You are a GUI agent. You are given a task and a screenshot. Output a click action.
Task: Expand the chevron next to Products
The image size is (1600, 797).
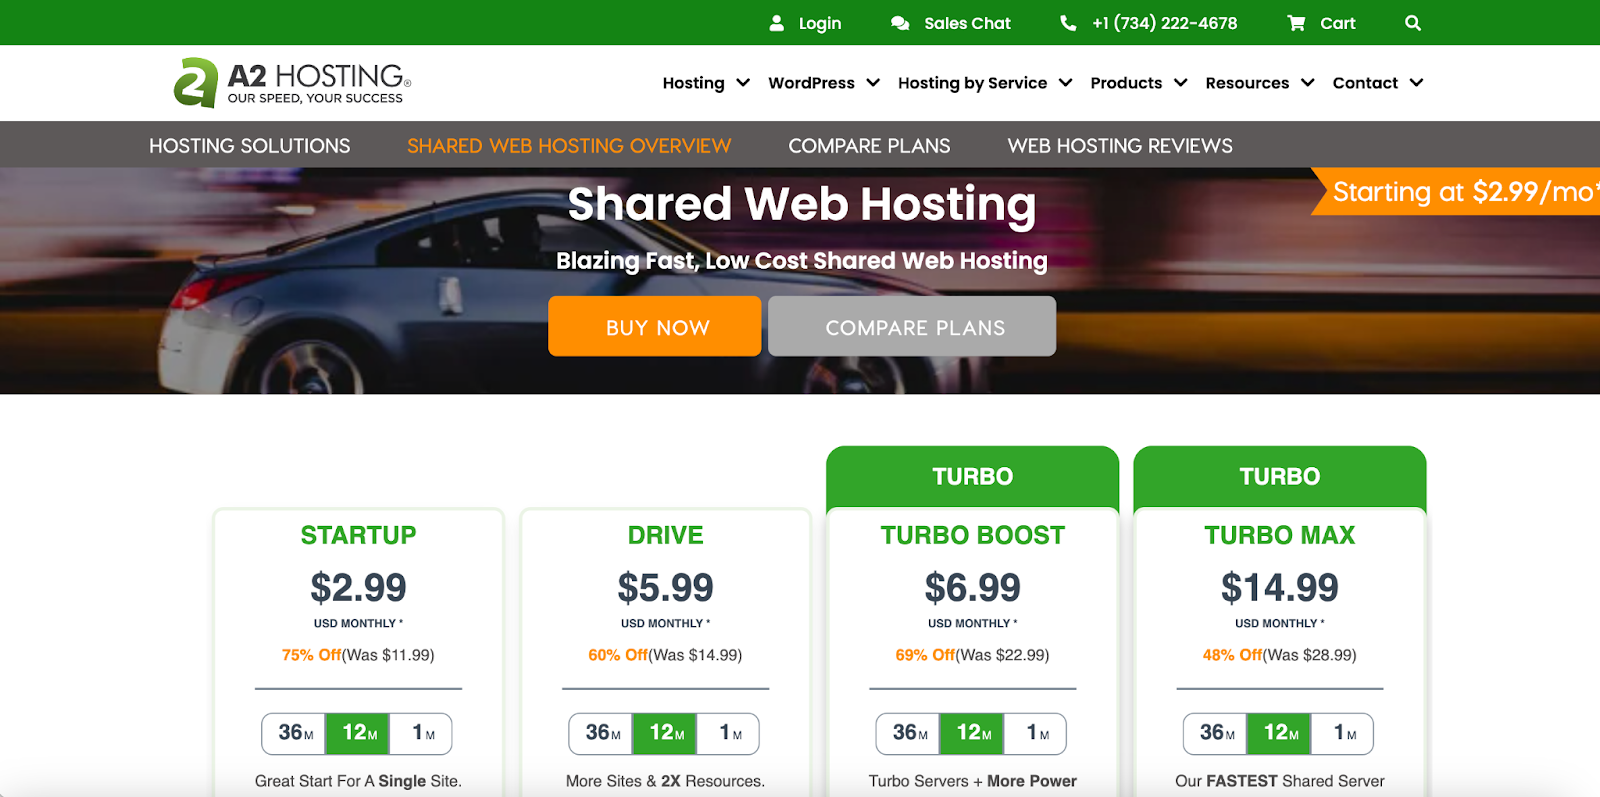click(x=1181, y=83)
